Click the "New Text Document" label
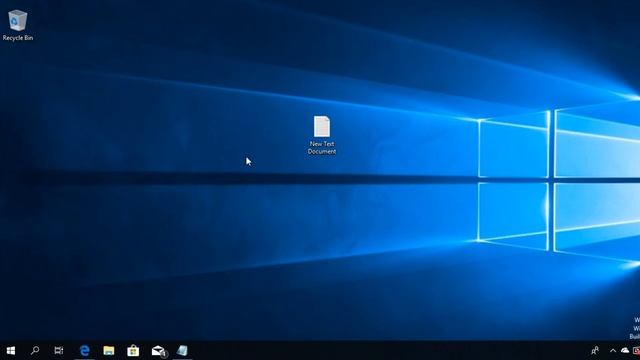The width and height of the screenshot is (640, 360). 322,147
